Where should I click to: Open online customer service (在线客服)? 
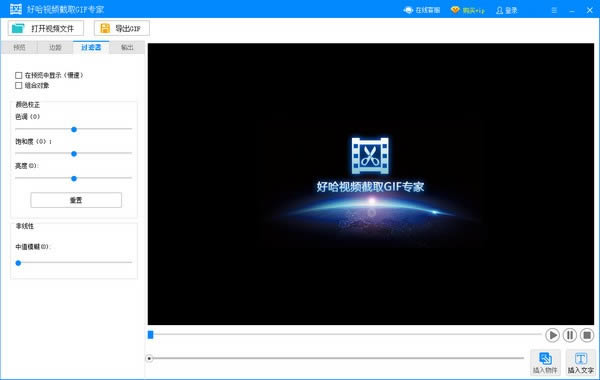point(422,10)
